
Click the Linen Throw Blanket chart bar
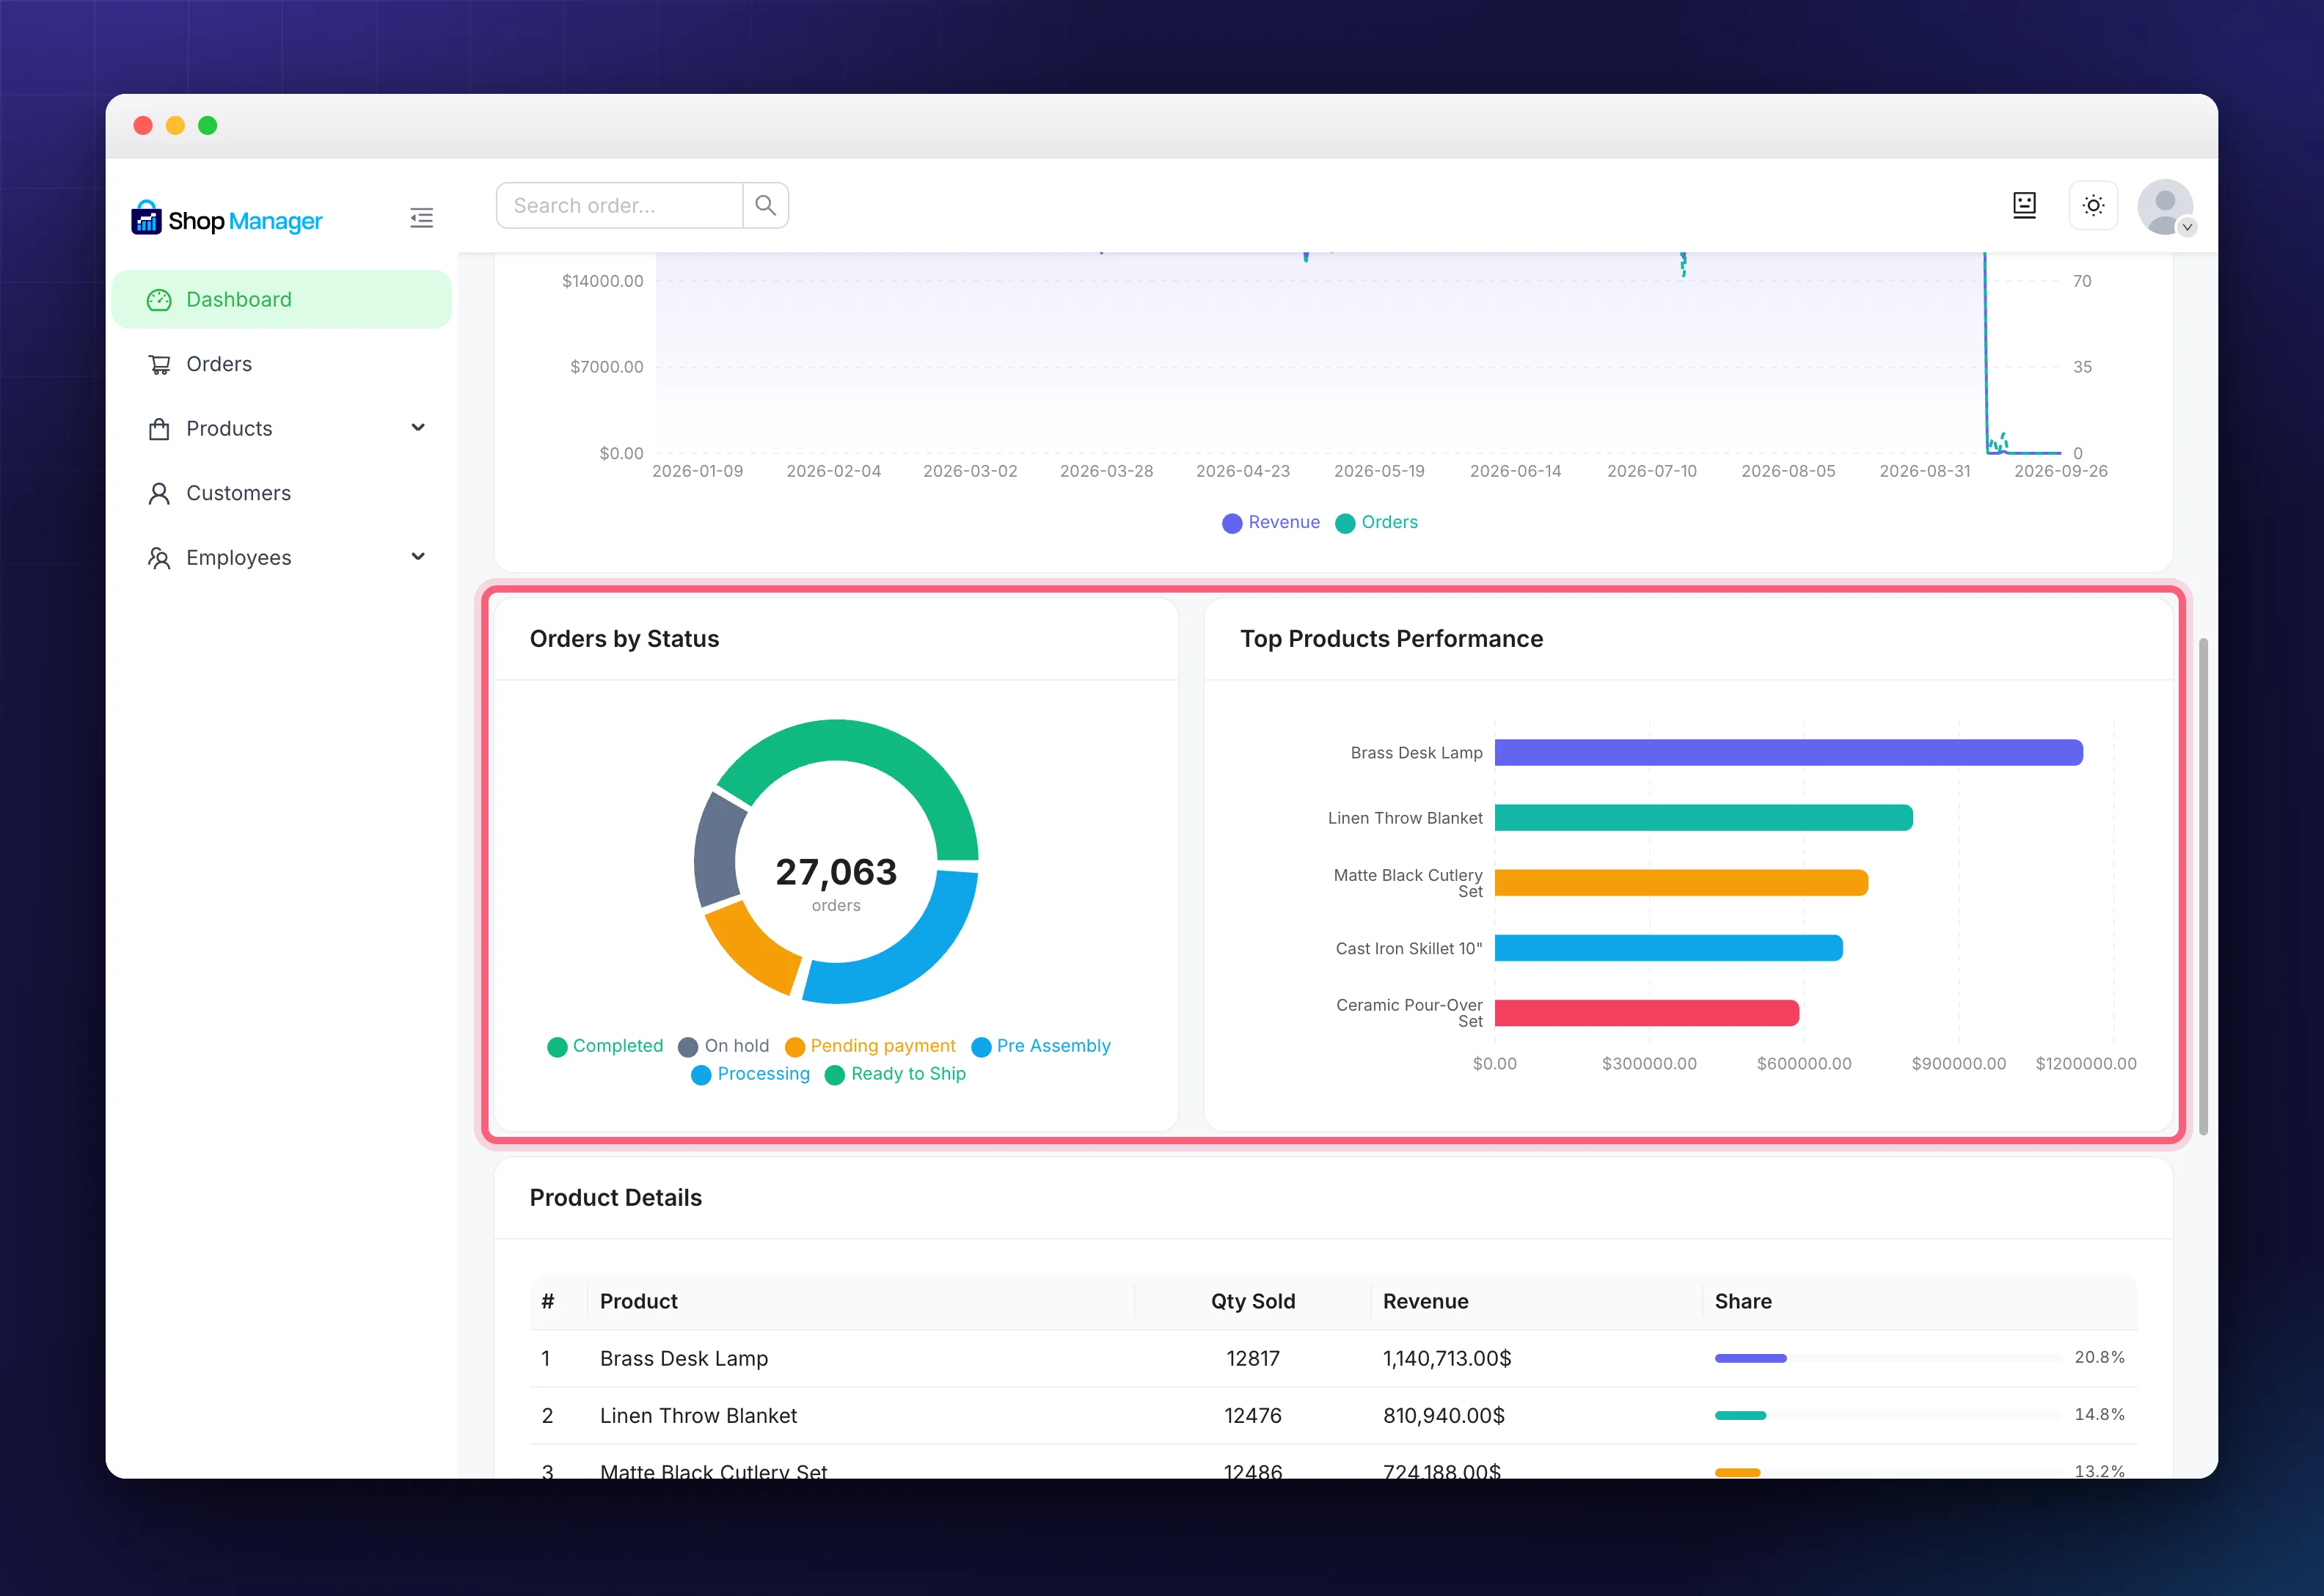point(1703,818)
